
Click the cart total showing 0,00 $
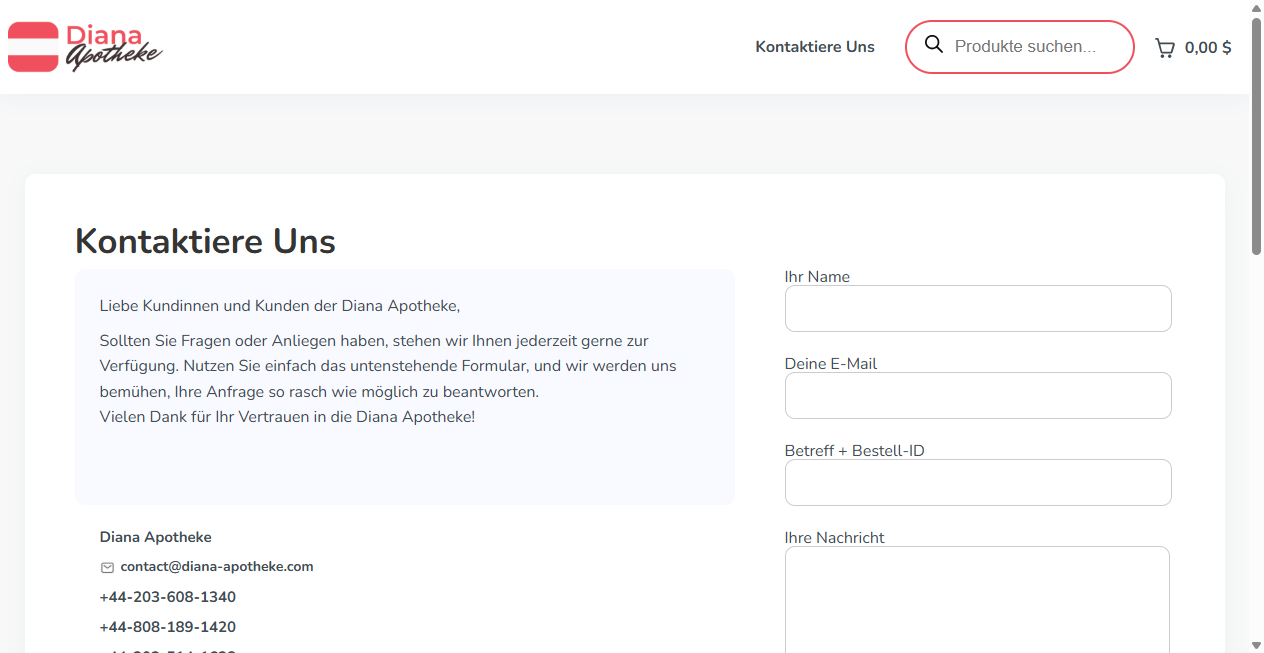point(1208,47)
